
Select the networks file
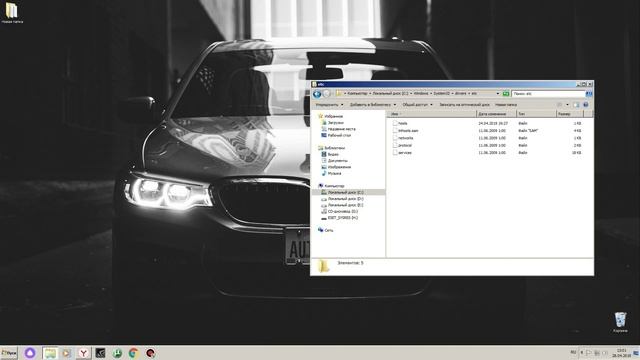point(403,138)
